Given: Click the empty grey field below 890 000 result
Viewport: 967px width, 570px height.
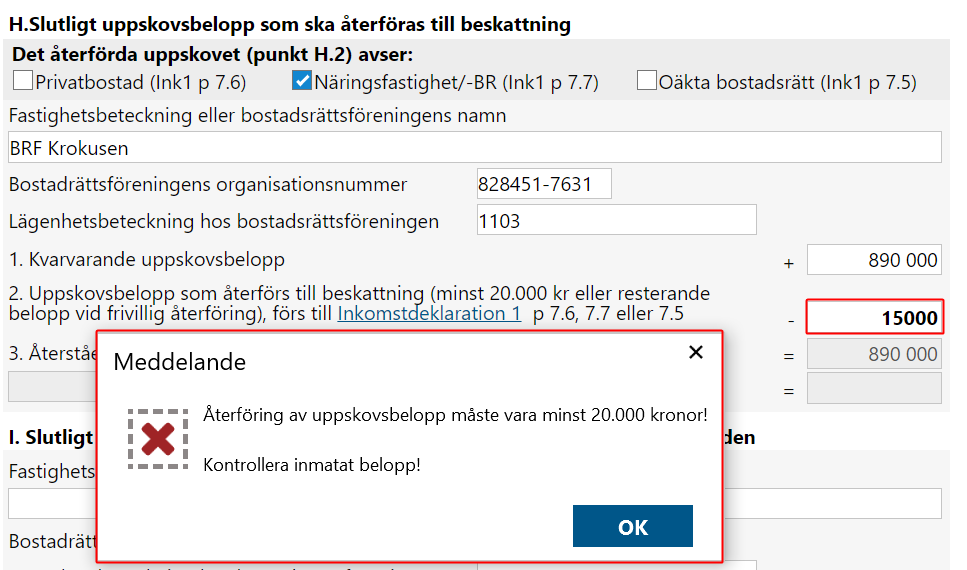Looking at the screenshot, I should coord(874,388).
